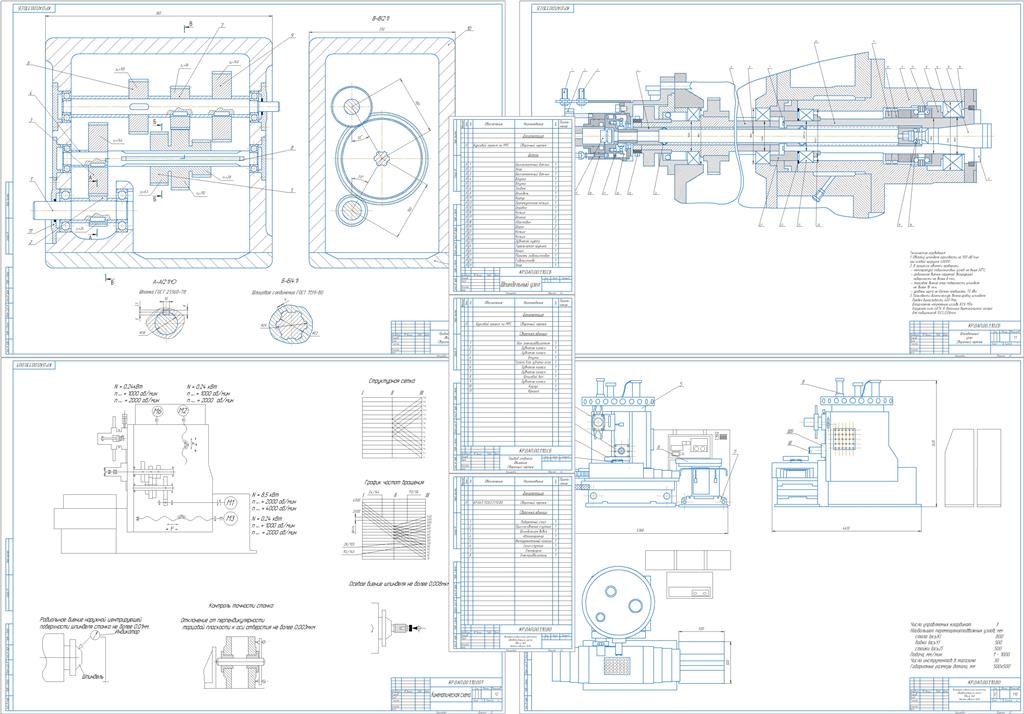The width and height of the screenshot is (1024, 714).
Task: Click the splined shaft section Б-Б drawing
Action: pyautogui.click(x=289, y=325)
